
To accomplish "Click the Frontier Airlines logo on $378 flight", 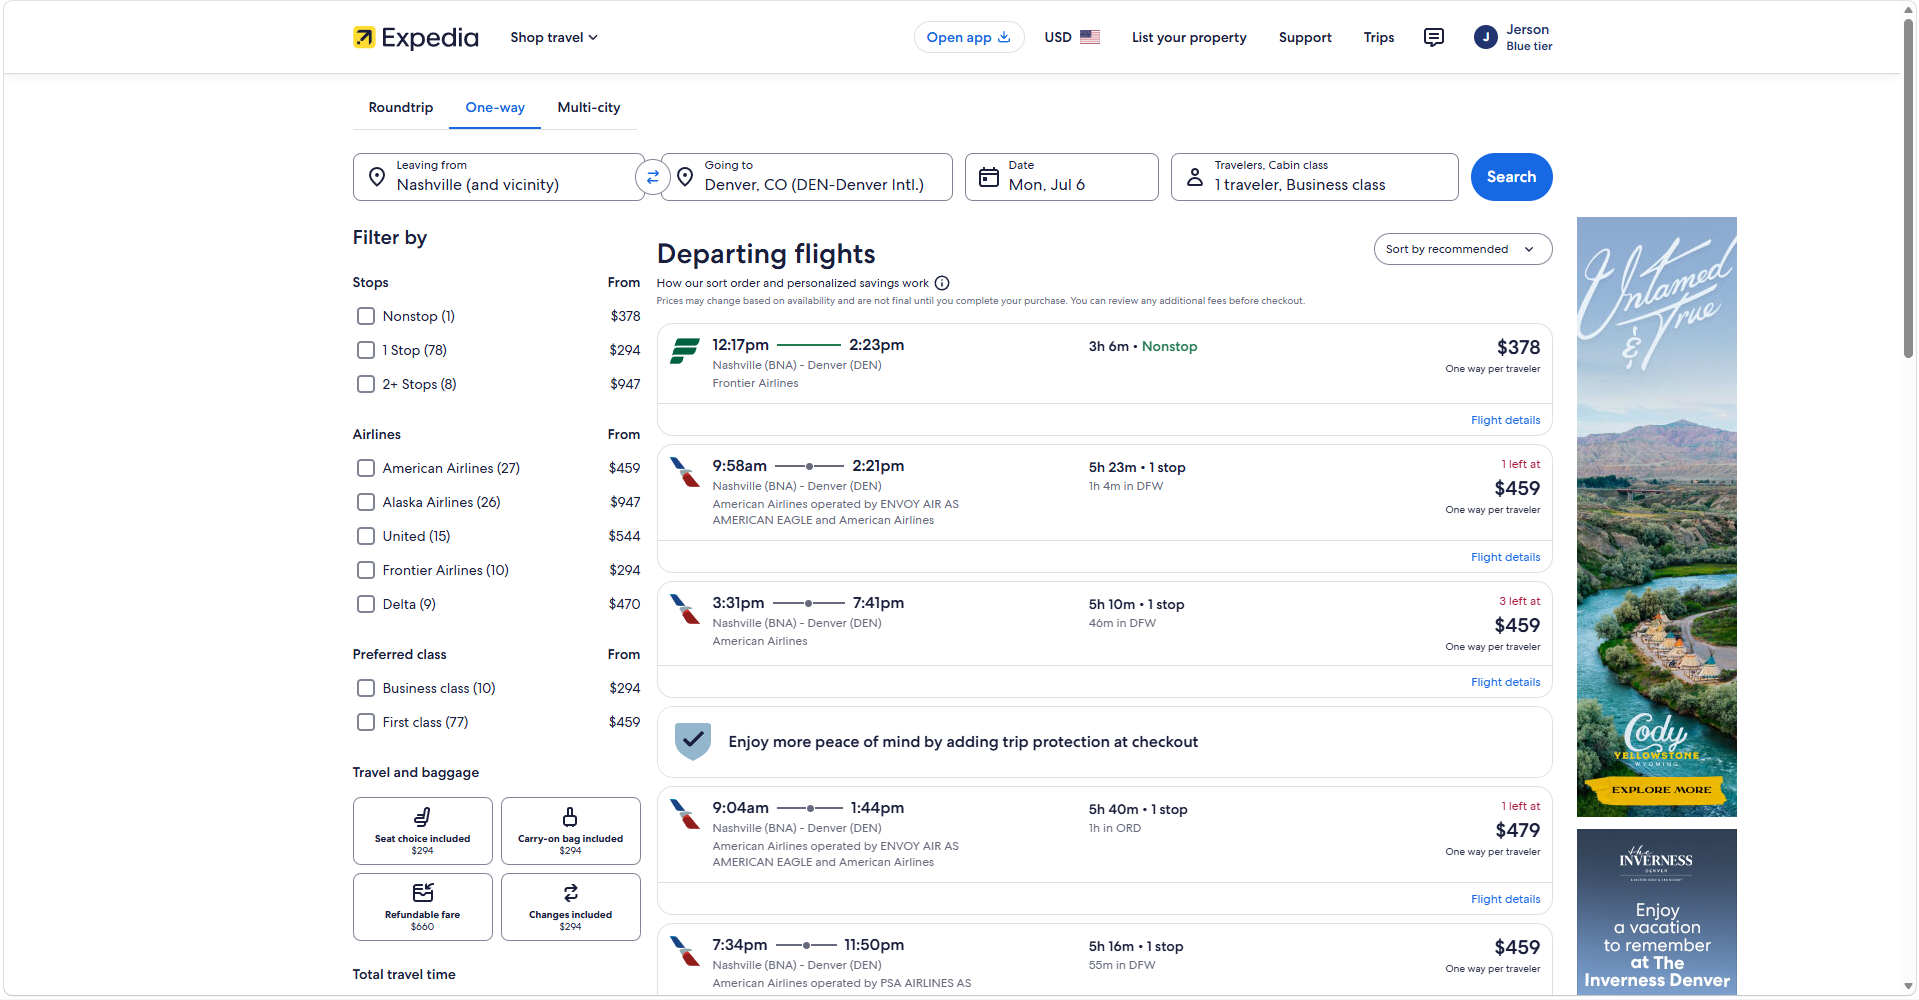I will click(x=685, y=351).
